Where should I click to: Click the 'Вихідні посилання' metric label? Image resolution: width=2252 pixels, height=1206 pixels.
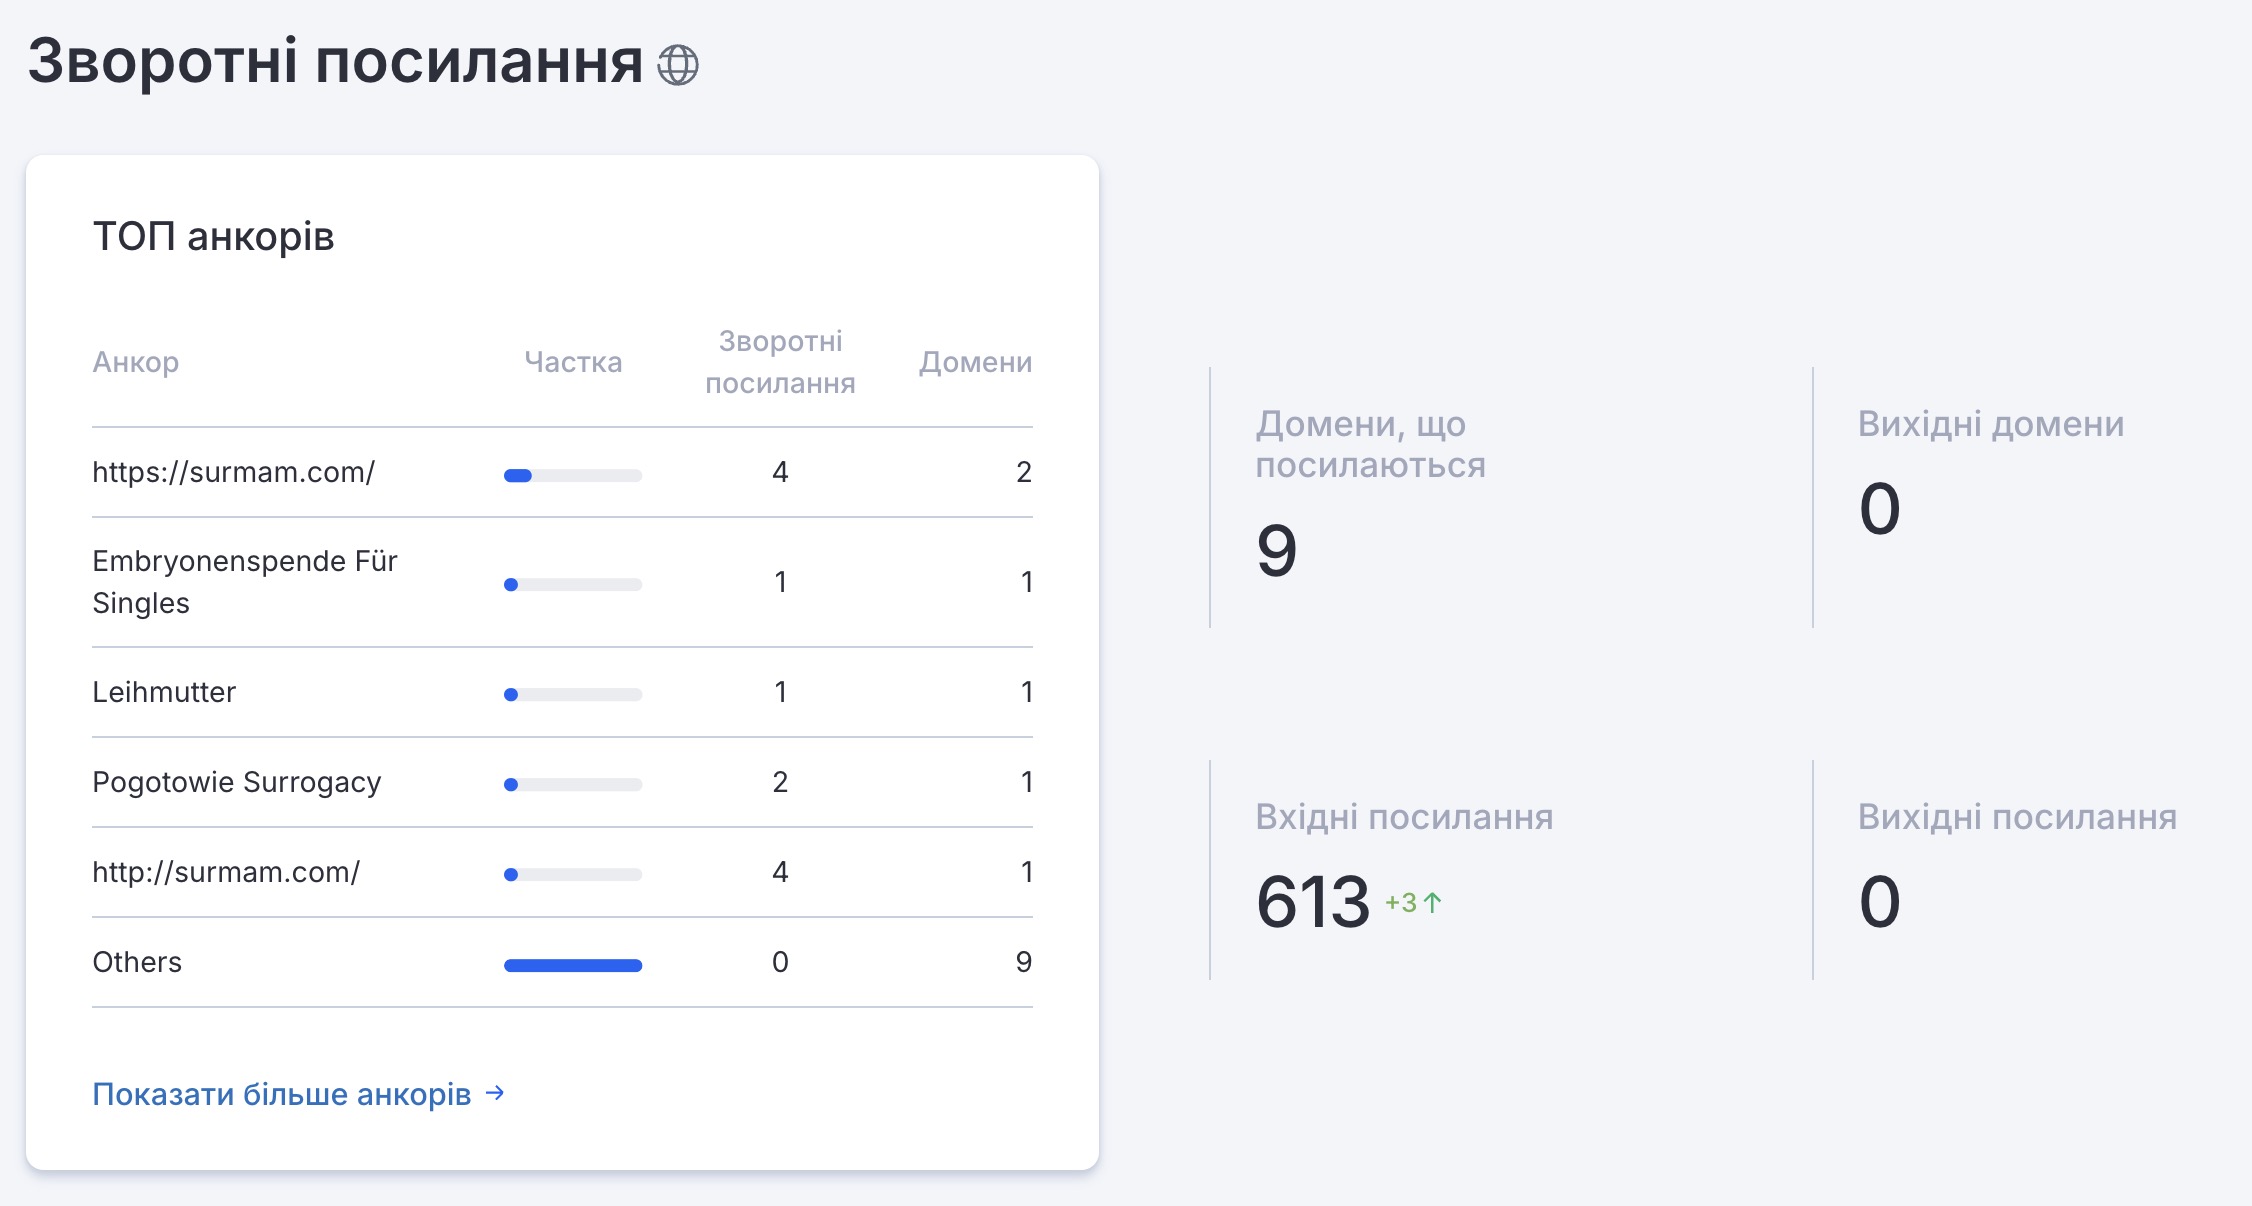click(x=2016, y=817)
